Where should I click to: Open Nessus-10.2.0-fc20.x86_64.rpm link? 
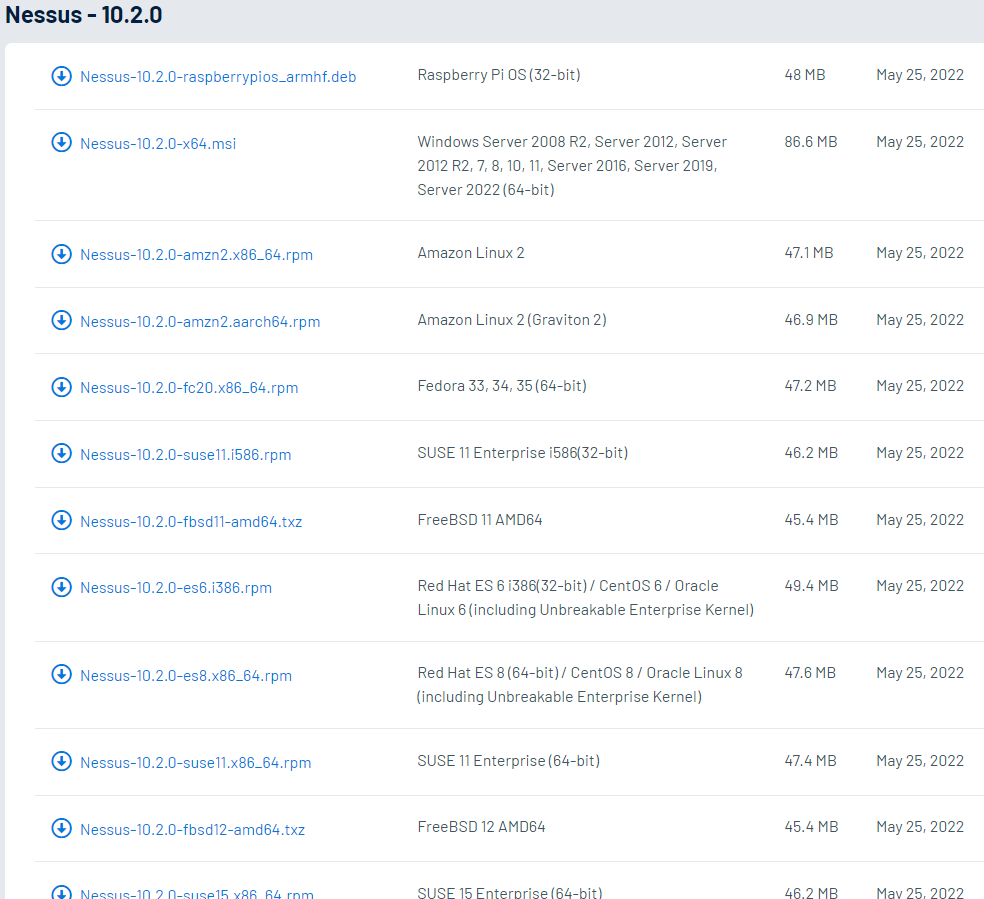point(189,388)
